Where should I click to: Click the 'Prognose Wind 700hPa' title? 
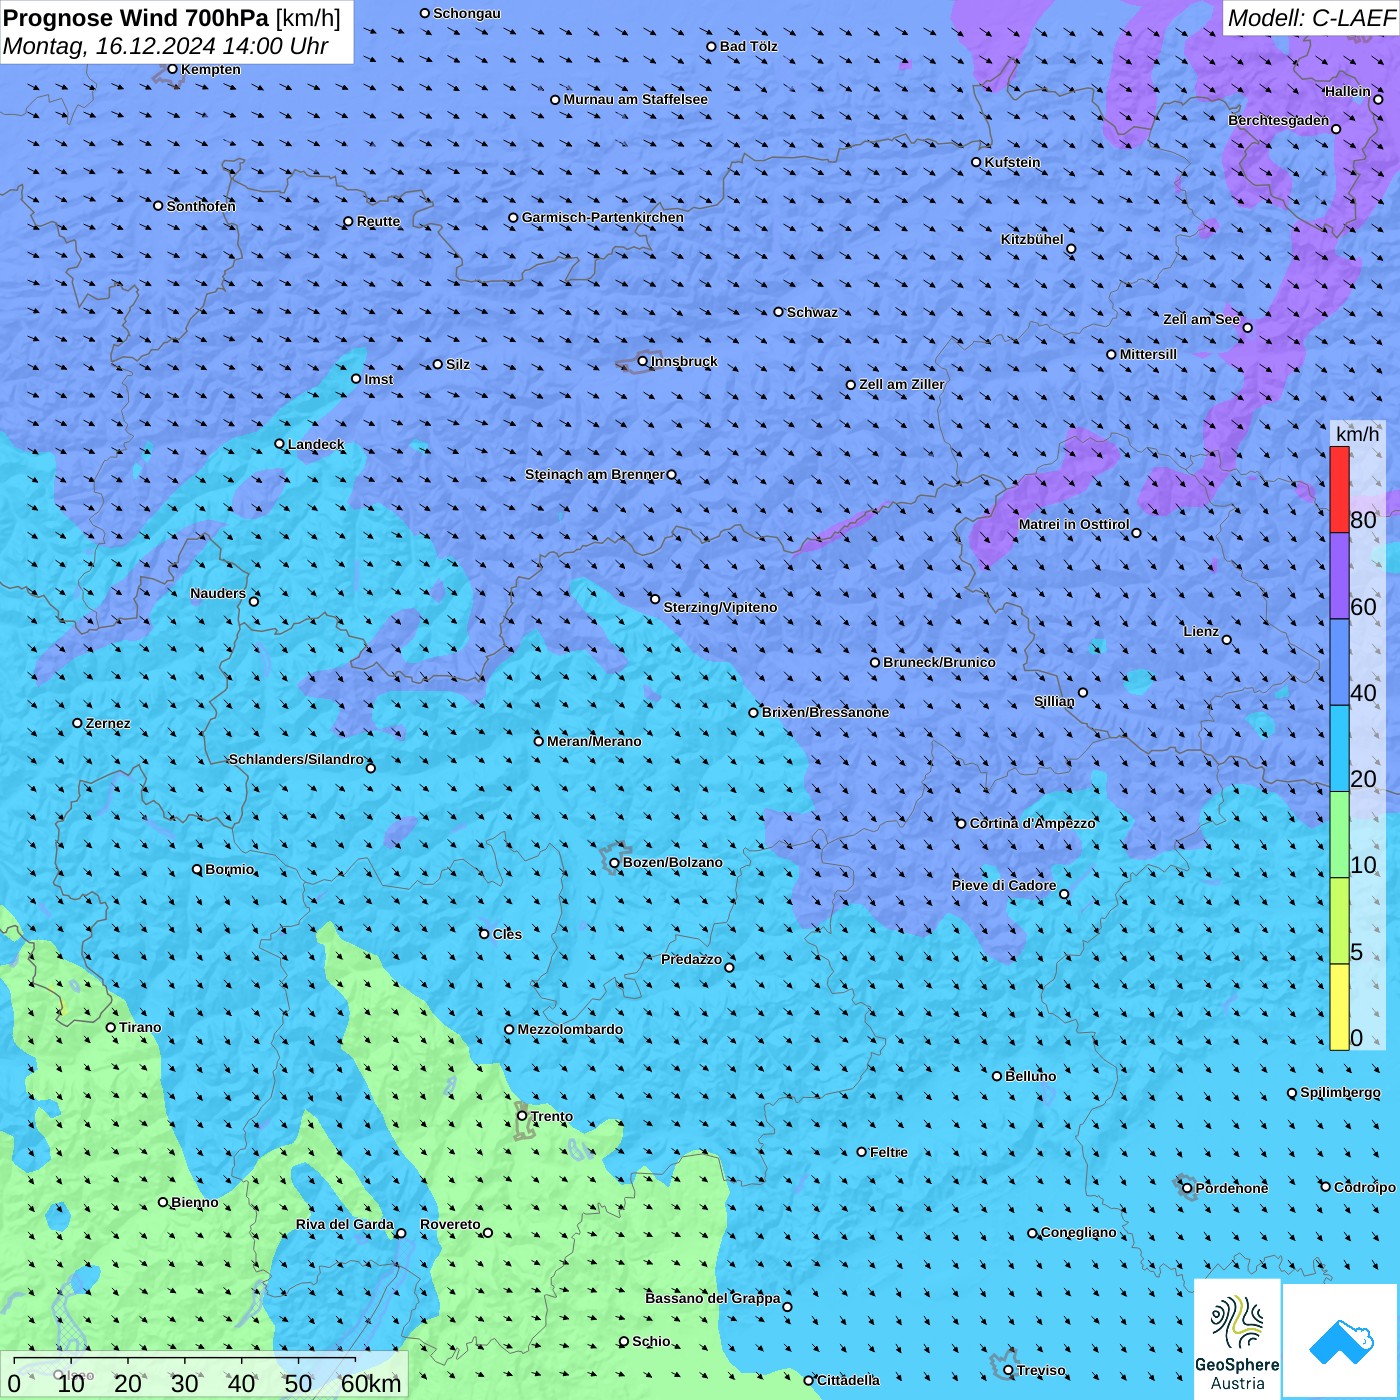(x=136, y=18)
